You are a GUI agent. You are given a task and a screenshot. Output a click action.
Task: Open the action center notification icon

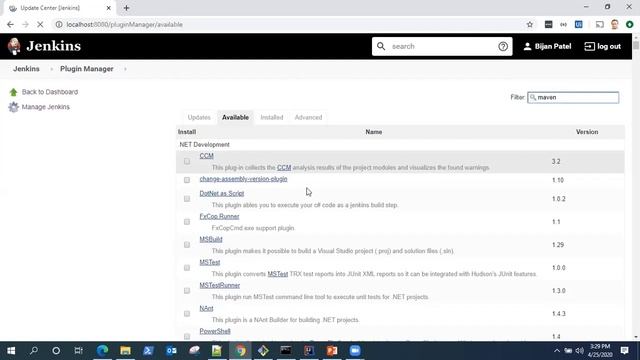[x=624, y=351]
